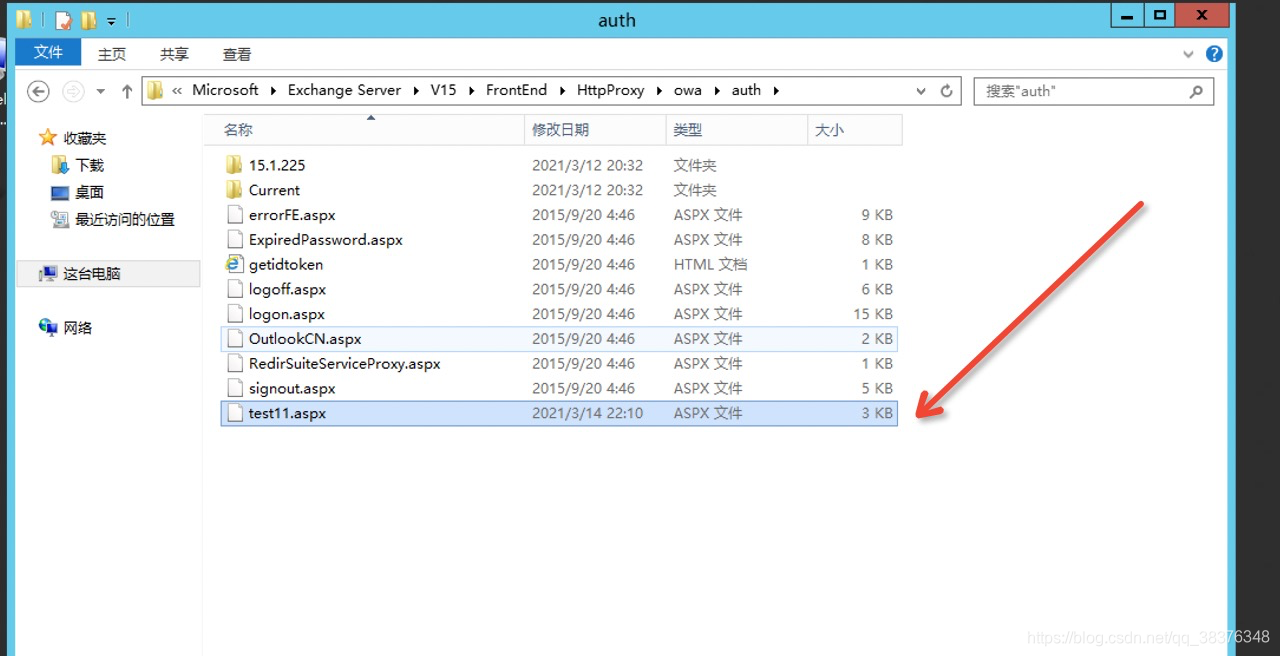
Task: Click the 最近访问的位置 icon
Action: point(60,219)
